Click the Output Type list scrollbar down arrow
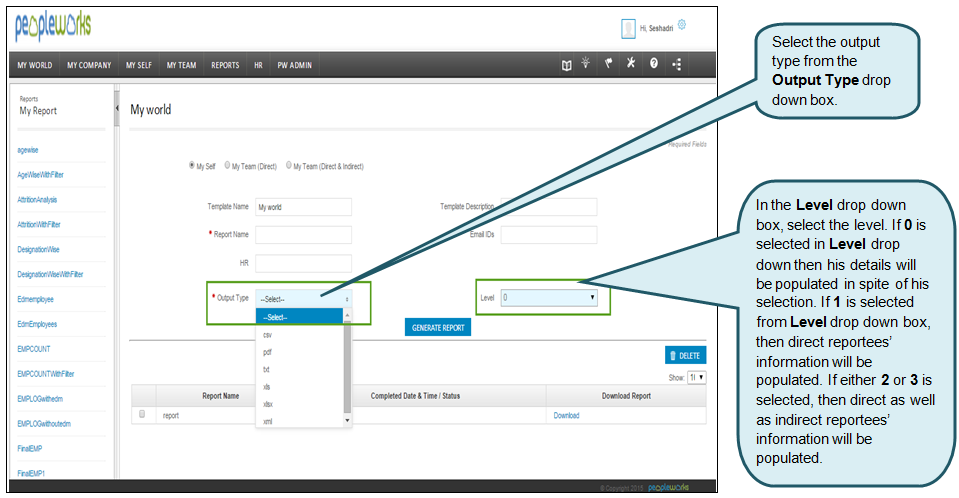The image size is (959, 498). (347, 422)
